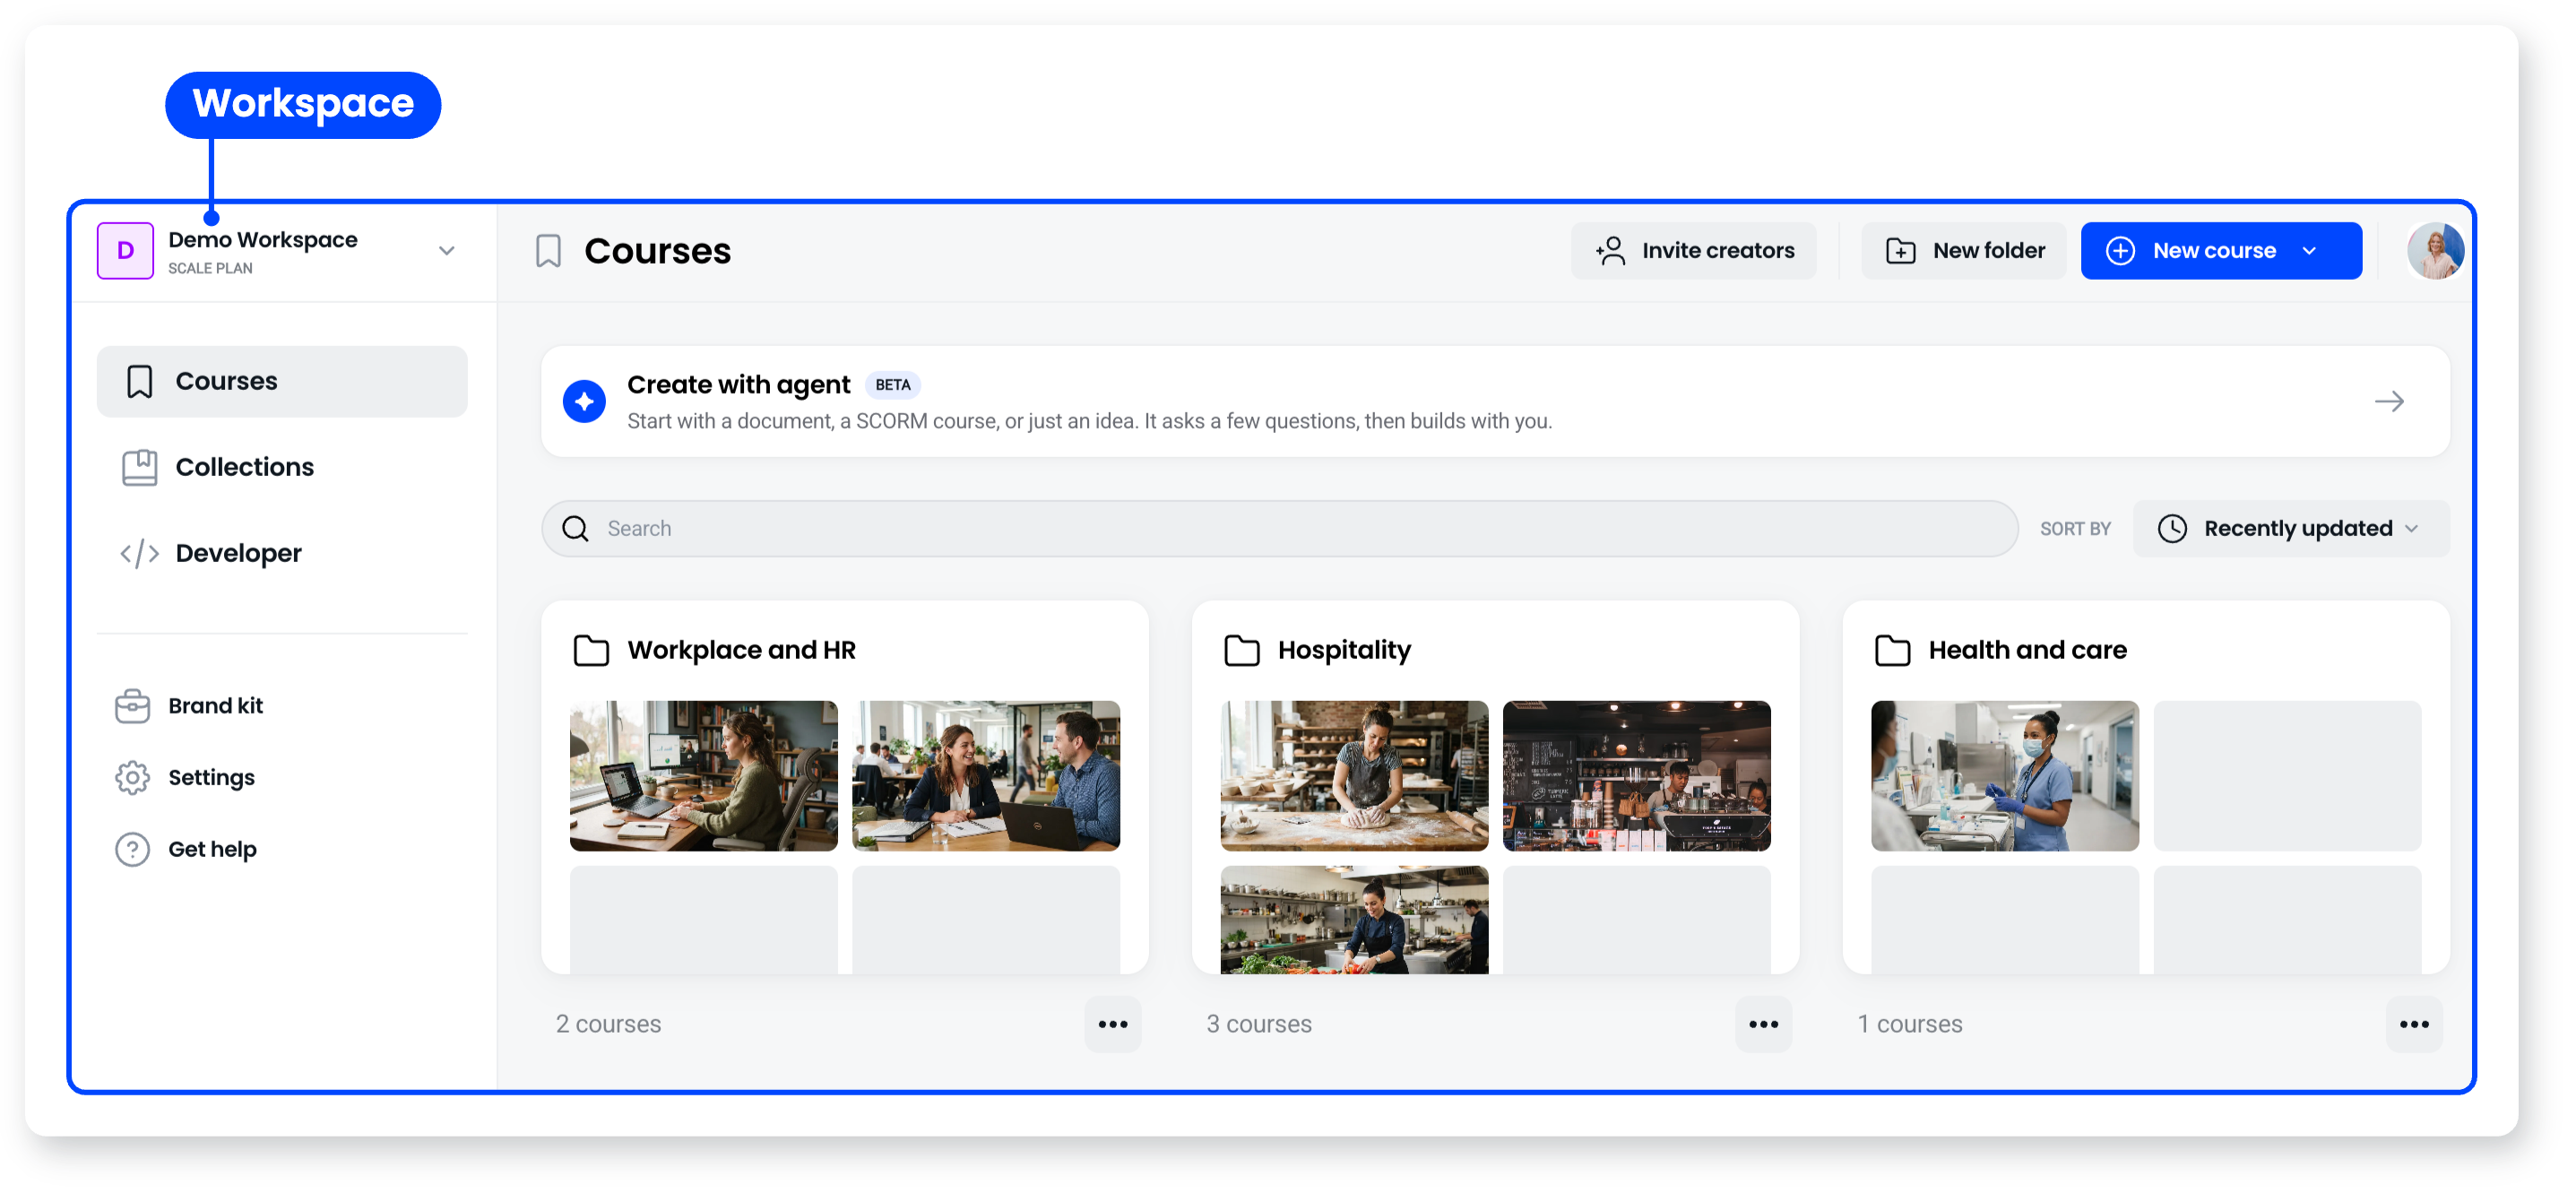The image size is (2576, 1193).
Task: Click the '2 courses' count label
Action: 608,1025
